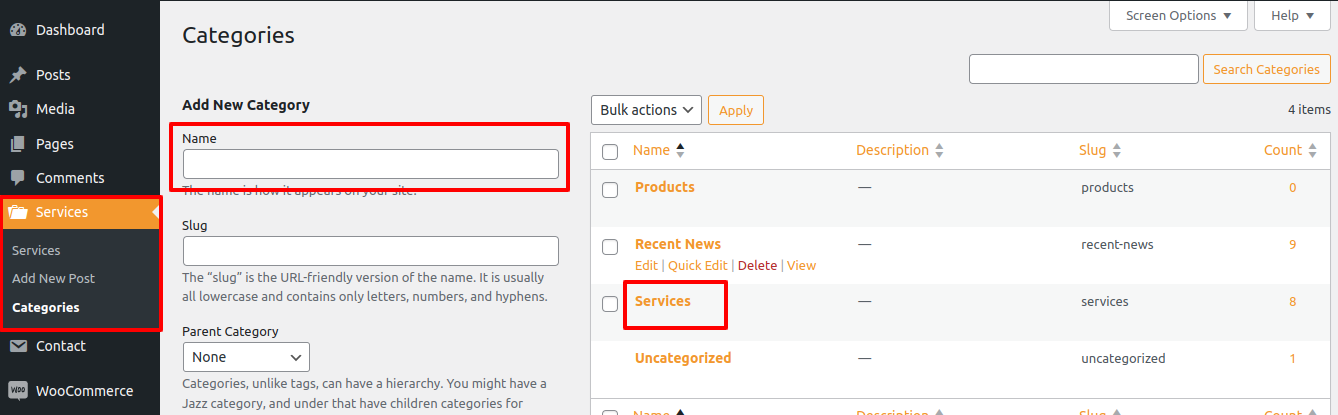The image size is (1338, 415).
Task: Click Quick Edit under Recent News
Action: coord(698,266)
